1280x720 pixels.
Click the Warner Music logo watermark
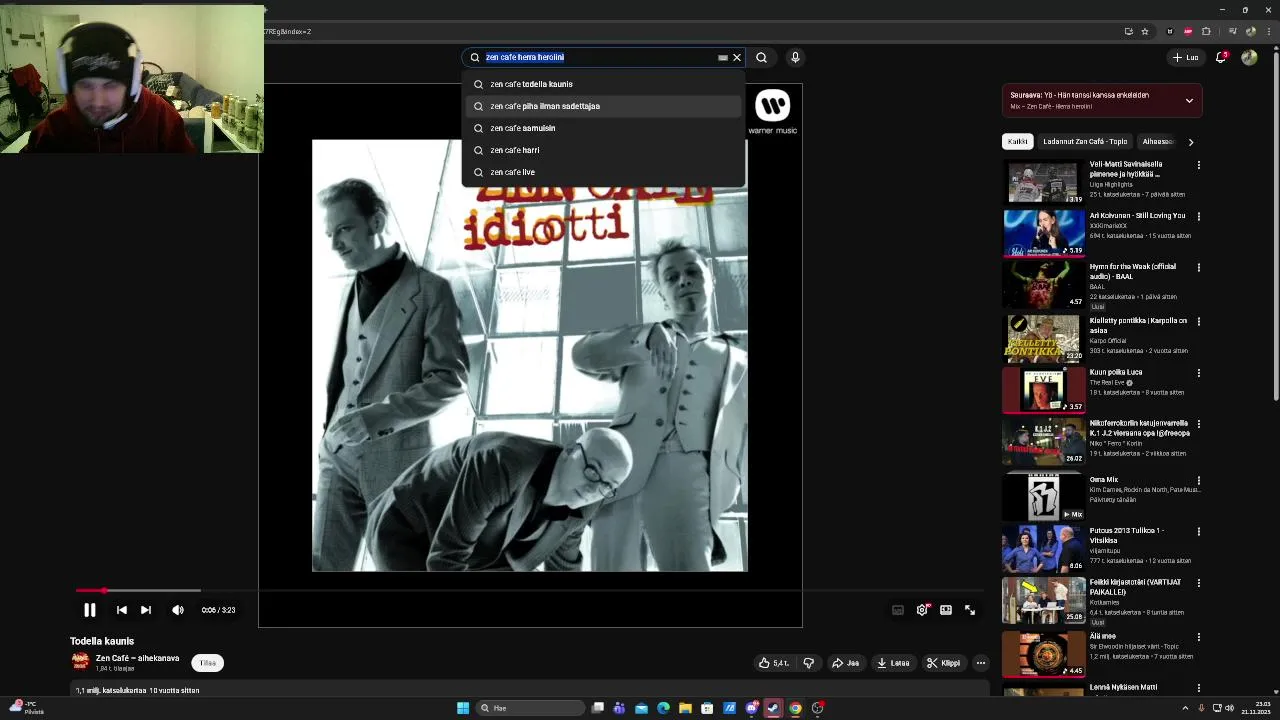(x=773, y=110)
